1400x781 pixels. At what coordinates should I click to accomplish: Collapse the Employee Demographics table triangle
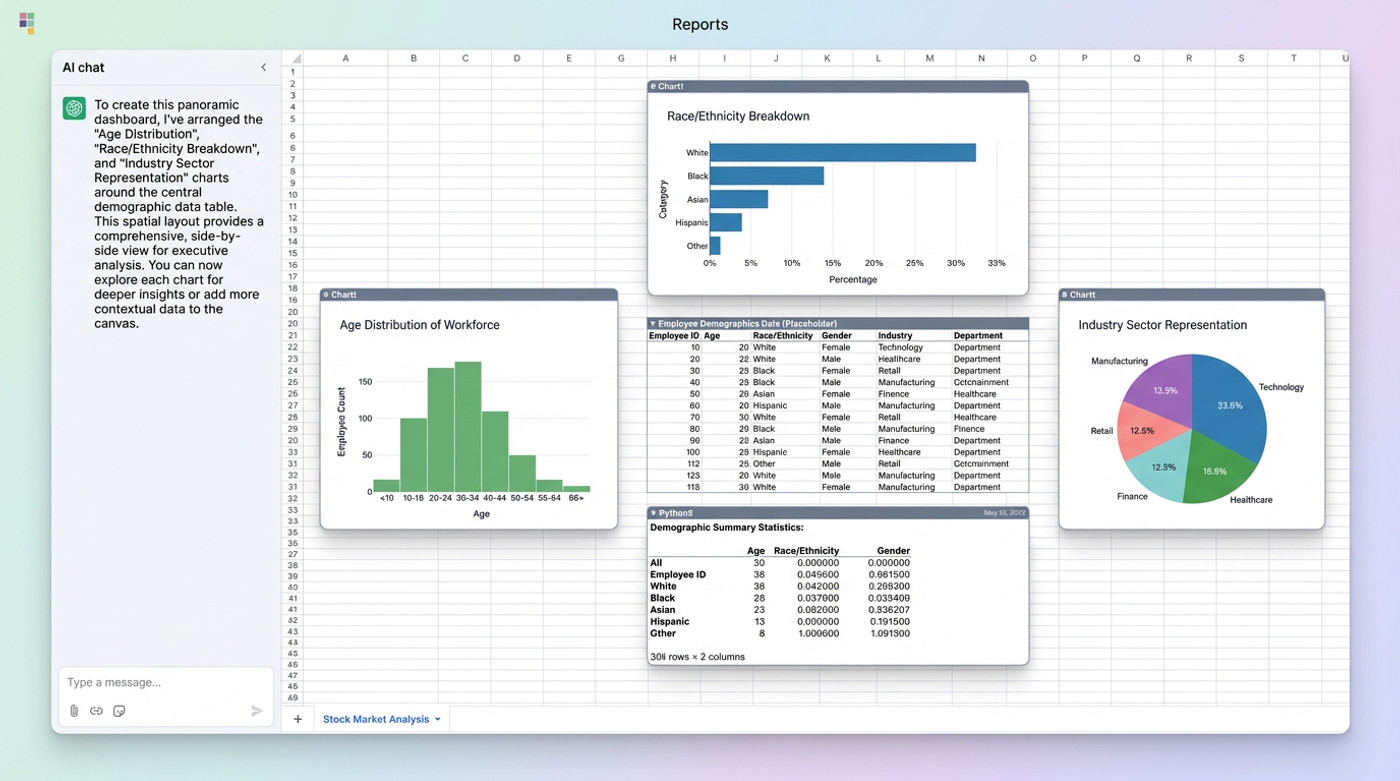point(653,324)
